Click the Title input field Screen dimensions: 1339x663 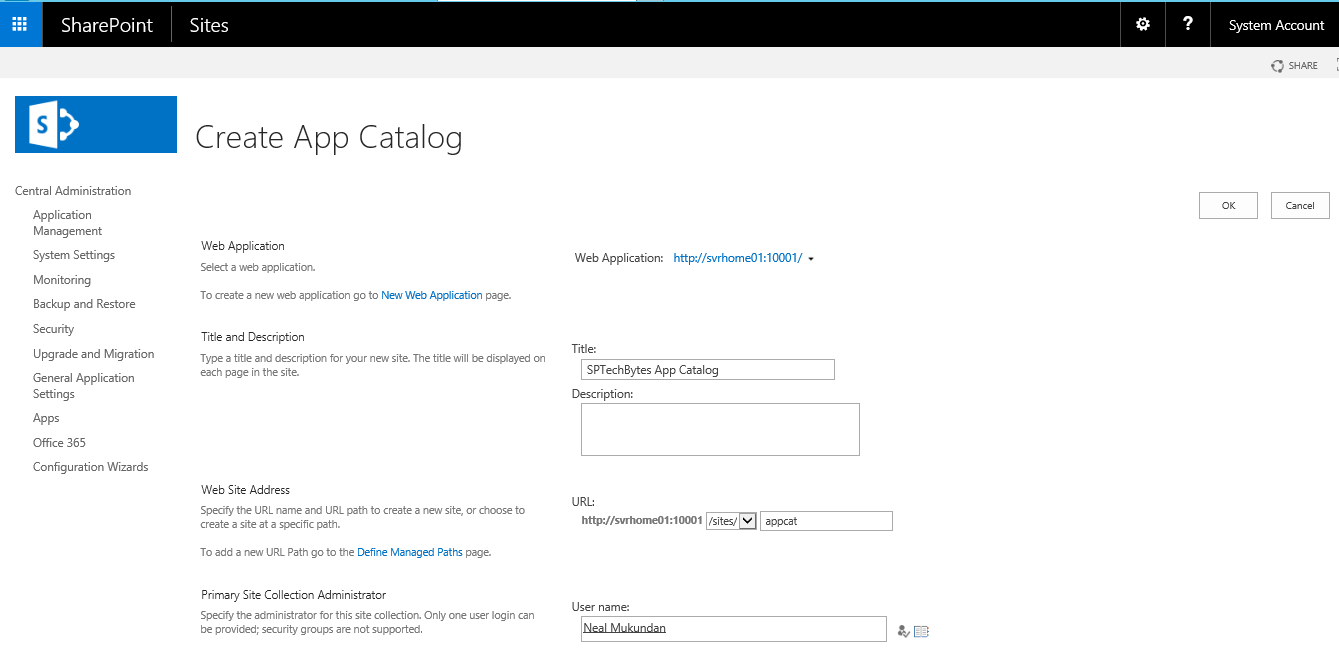point(708,370)
